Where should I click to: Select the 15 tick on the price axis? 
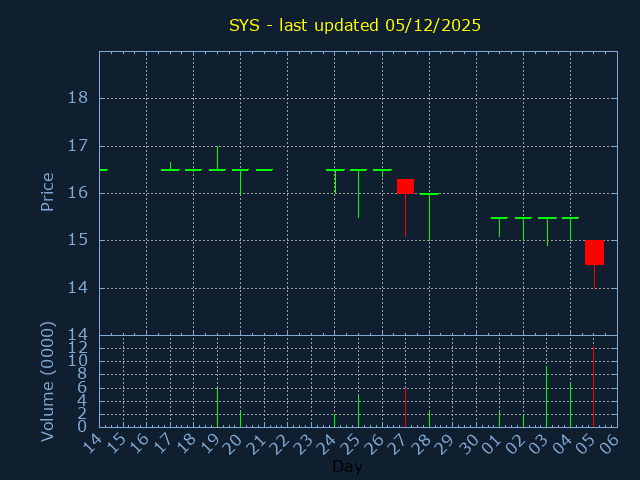[x=78, y=240]
